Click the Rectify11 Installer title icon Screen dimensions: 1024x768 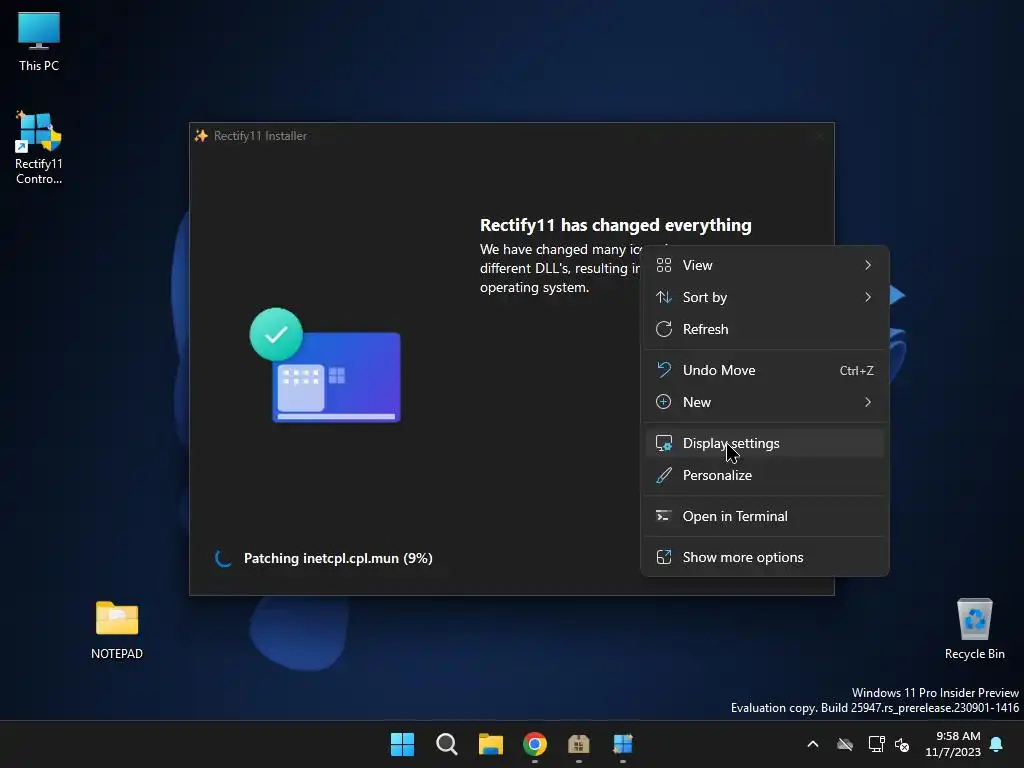click(x=201, y=136)
